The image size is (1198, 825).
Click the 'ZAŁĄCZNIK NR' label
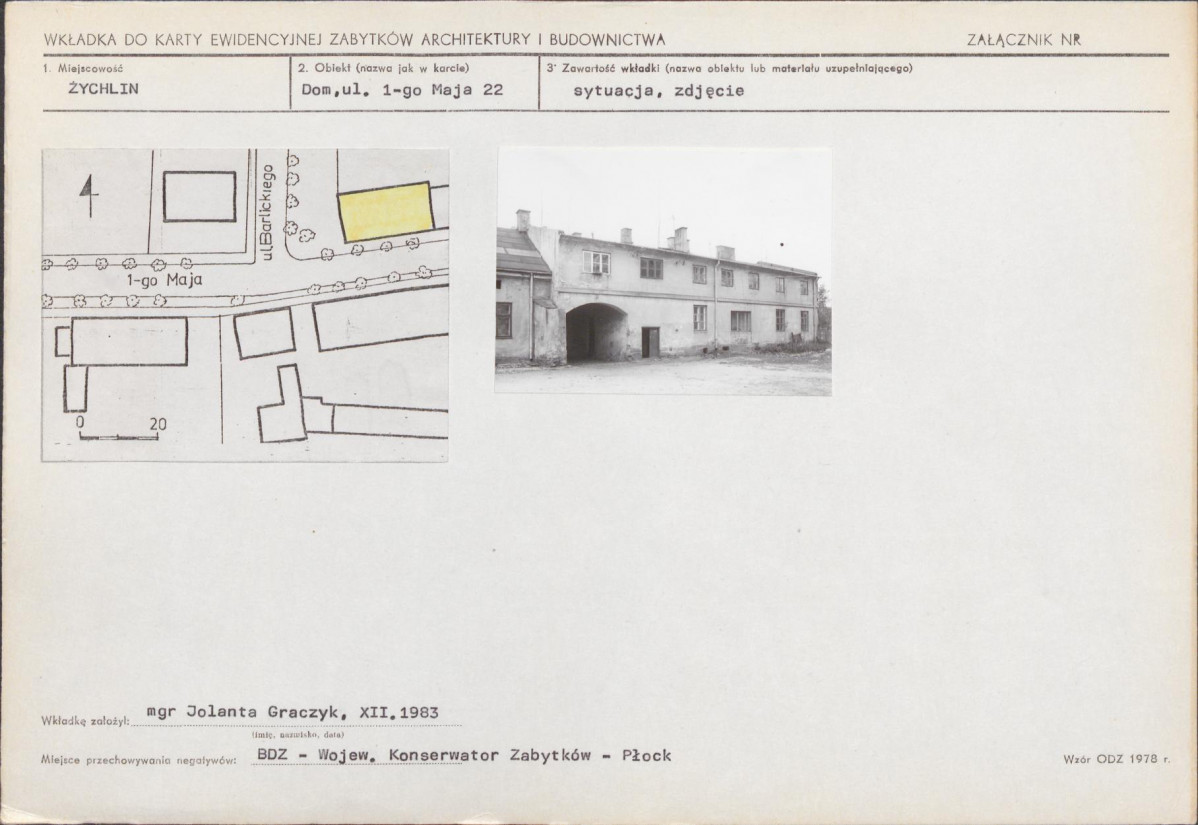1024,40
